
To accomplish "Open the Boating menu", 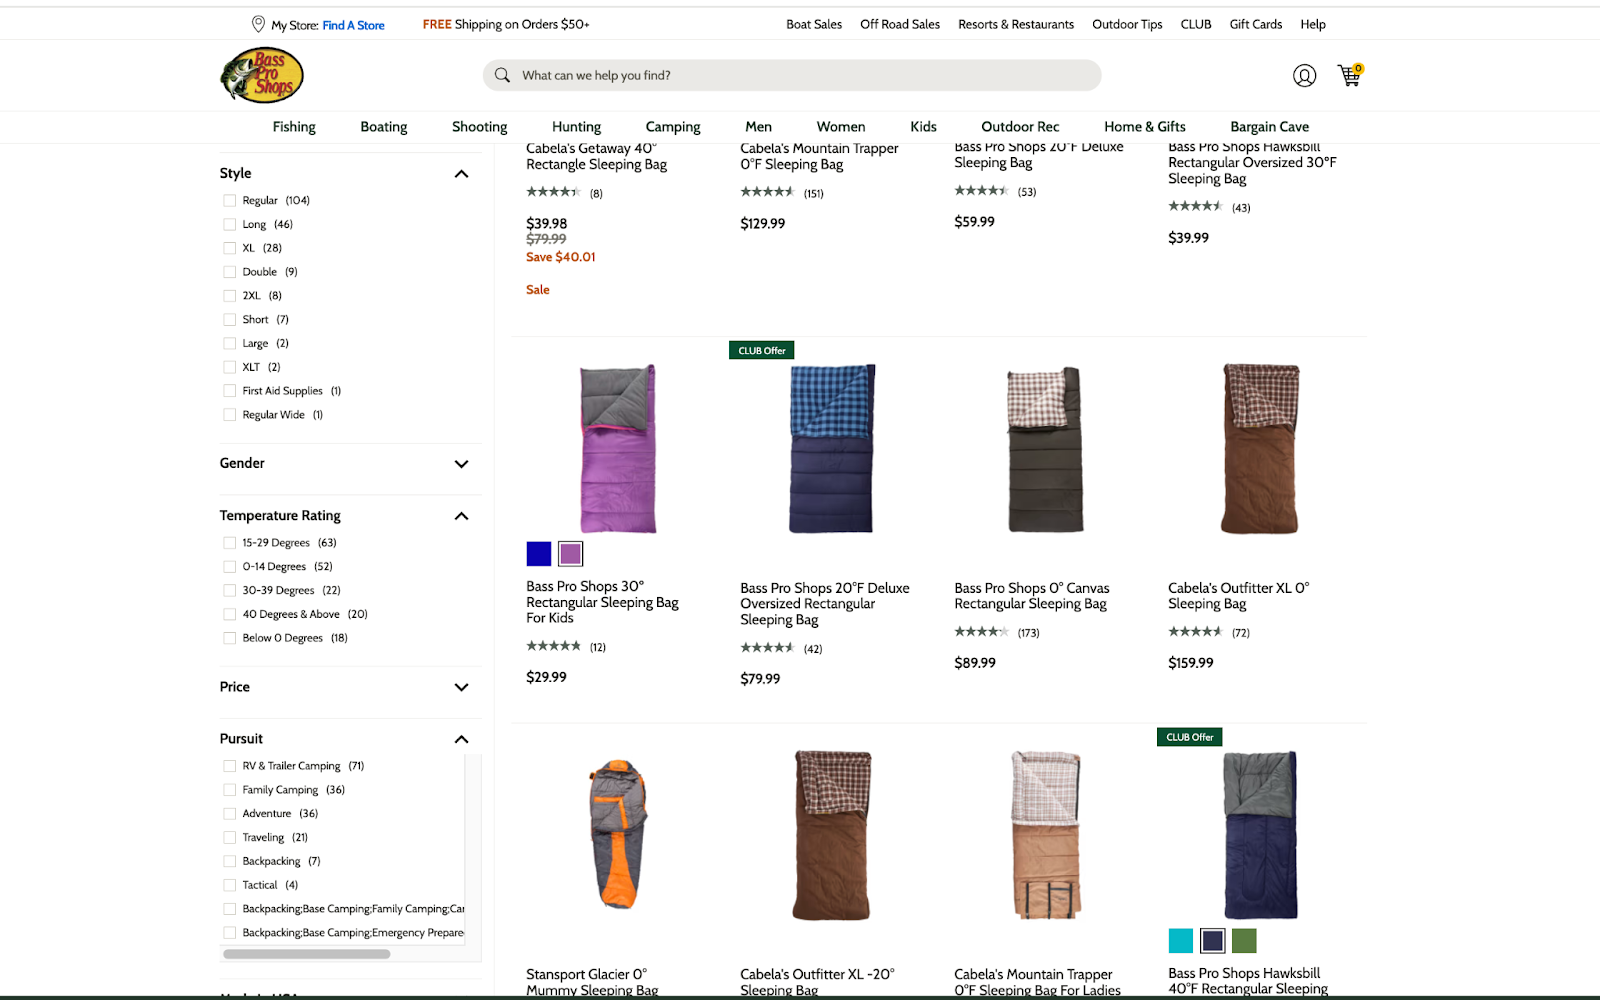I will (384, 127).
